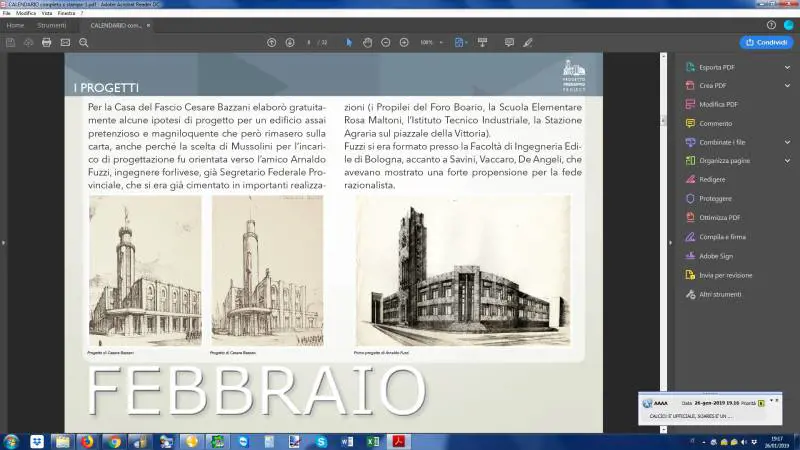
Task: Expand the Esporta PDF options
Action: (786, 67)
